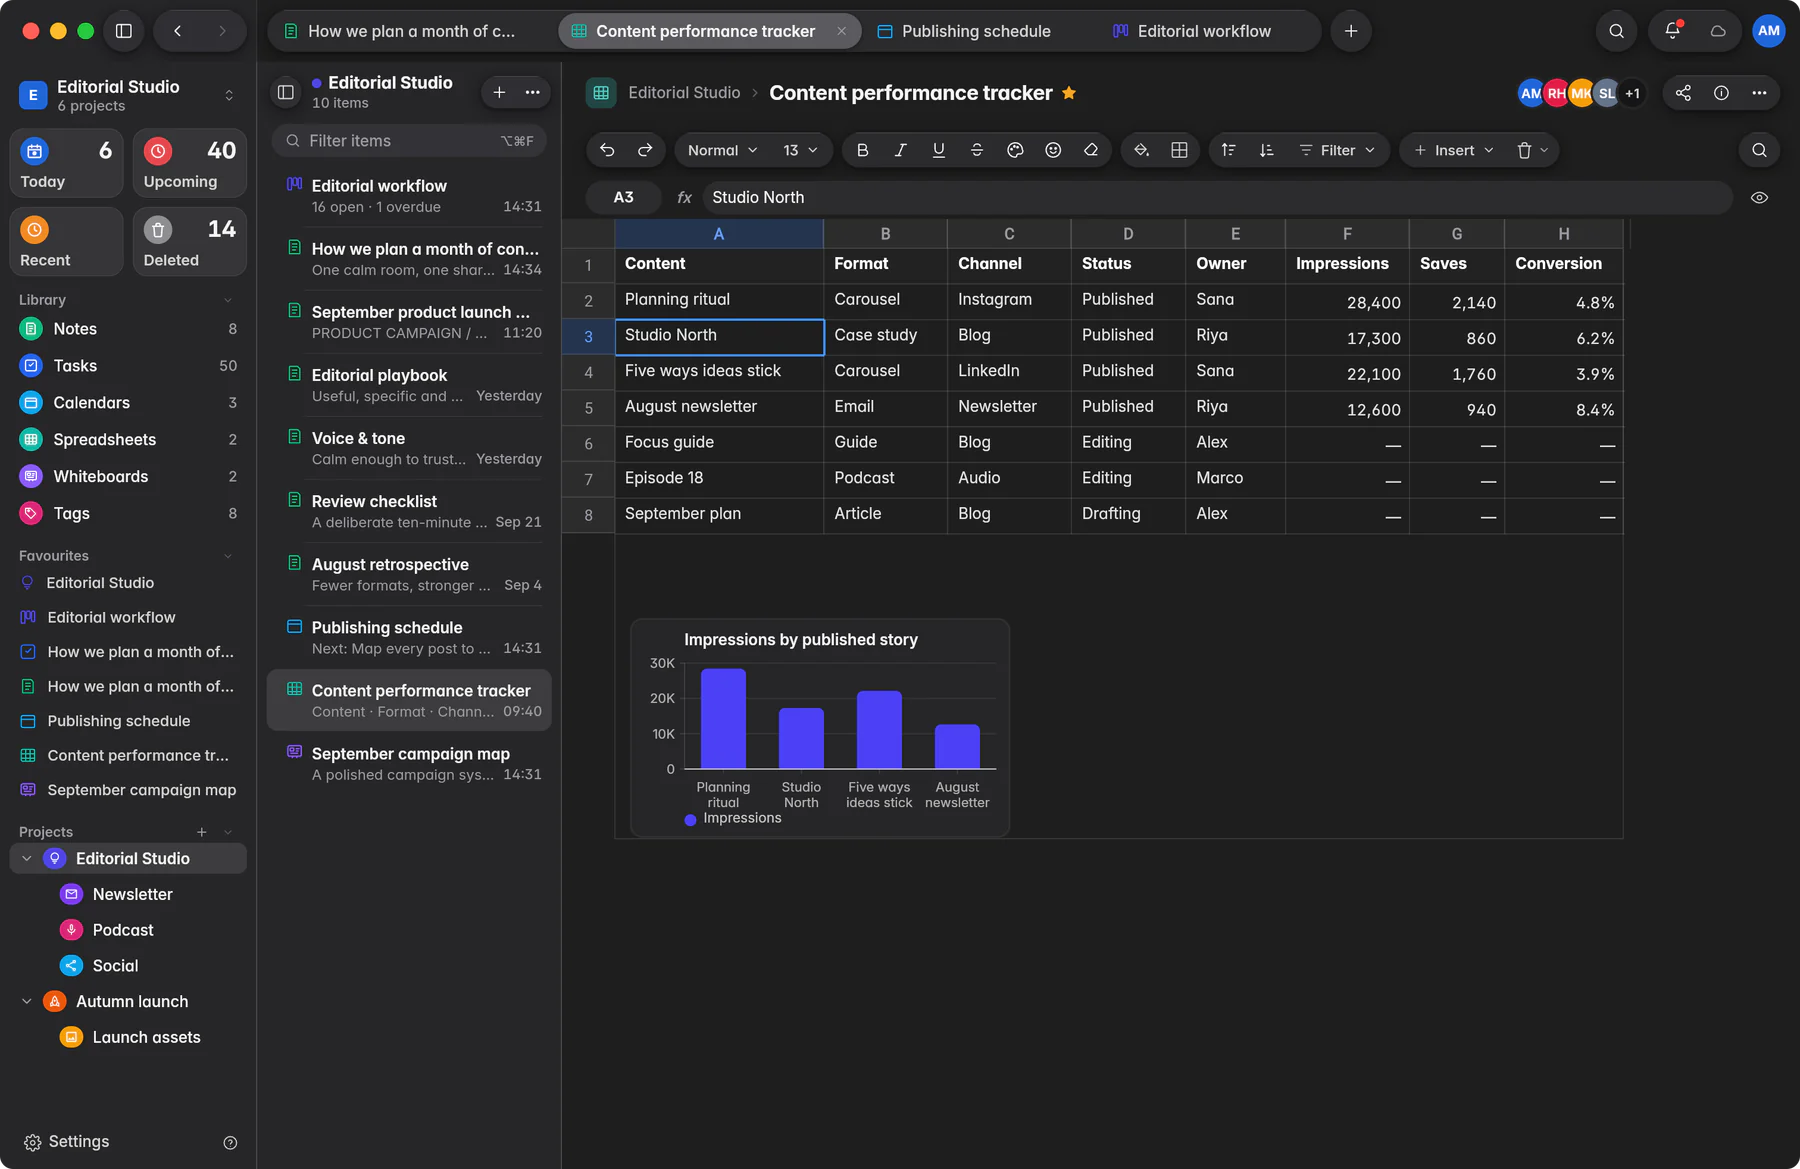Click the Filter items search field
Viewport: 1800px width, 1169px height.
click(410, 141)
